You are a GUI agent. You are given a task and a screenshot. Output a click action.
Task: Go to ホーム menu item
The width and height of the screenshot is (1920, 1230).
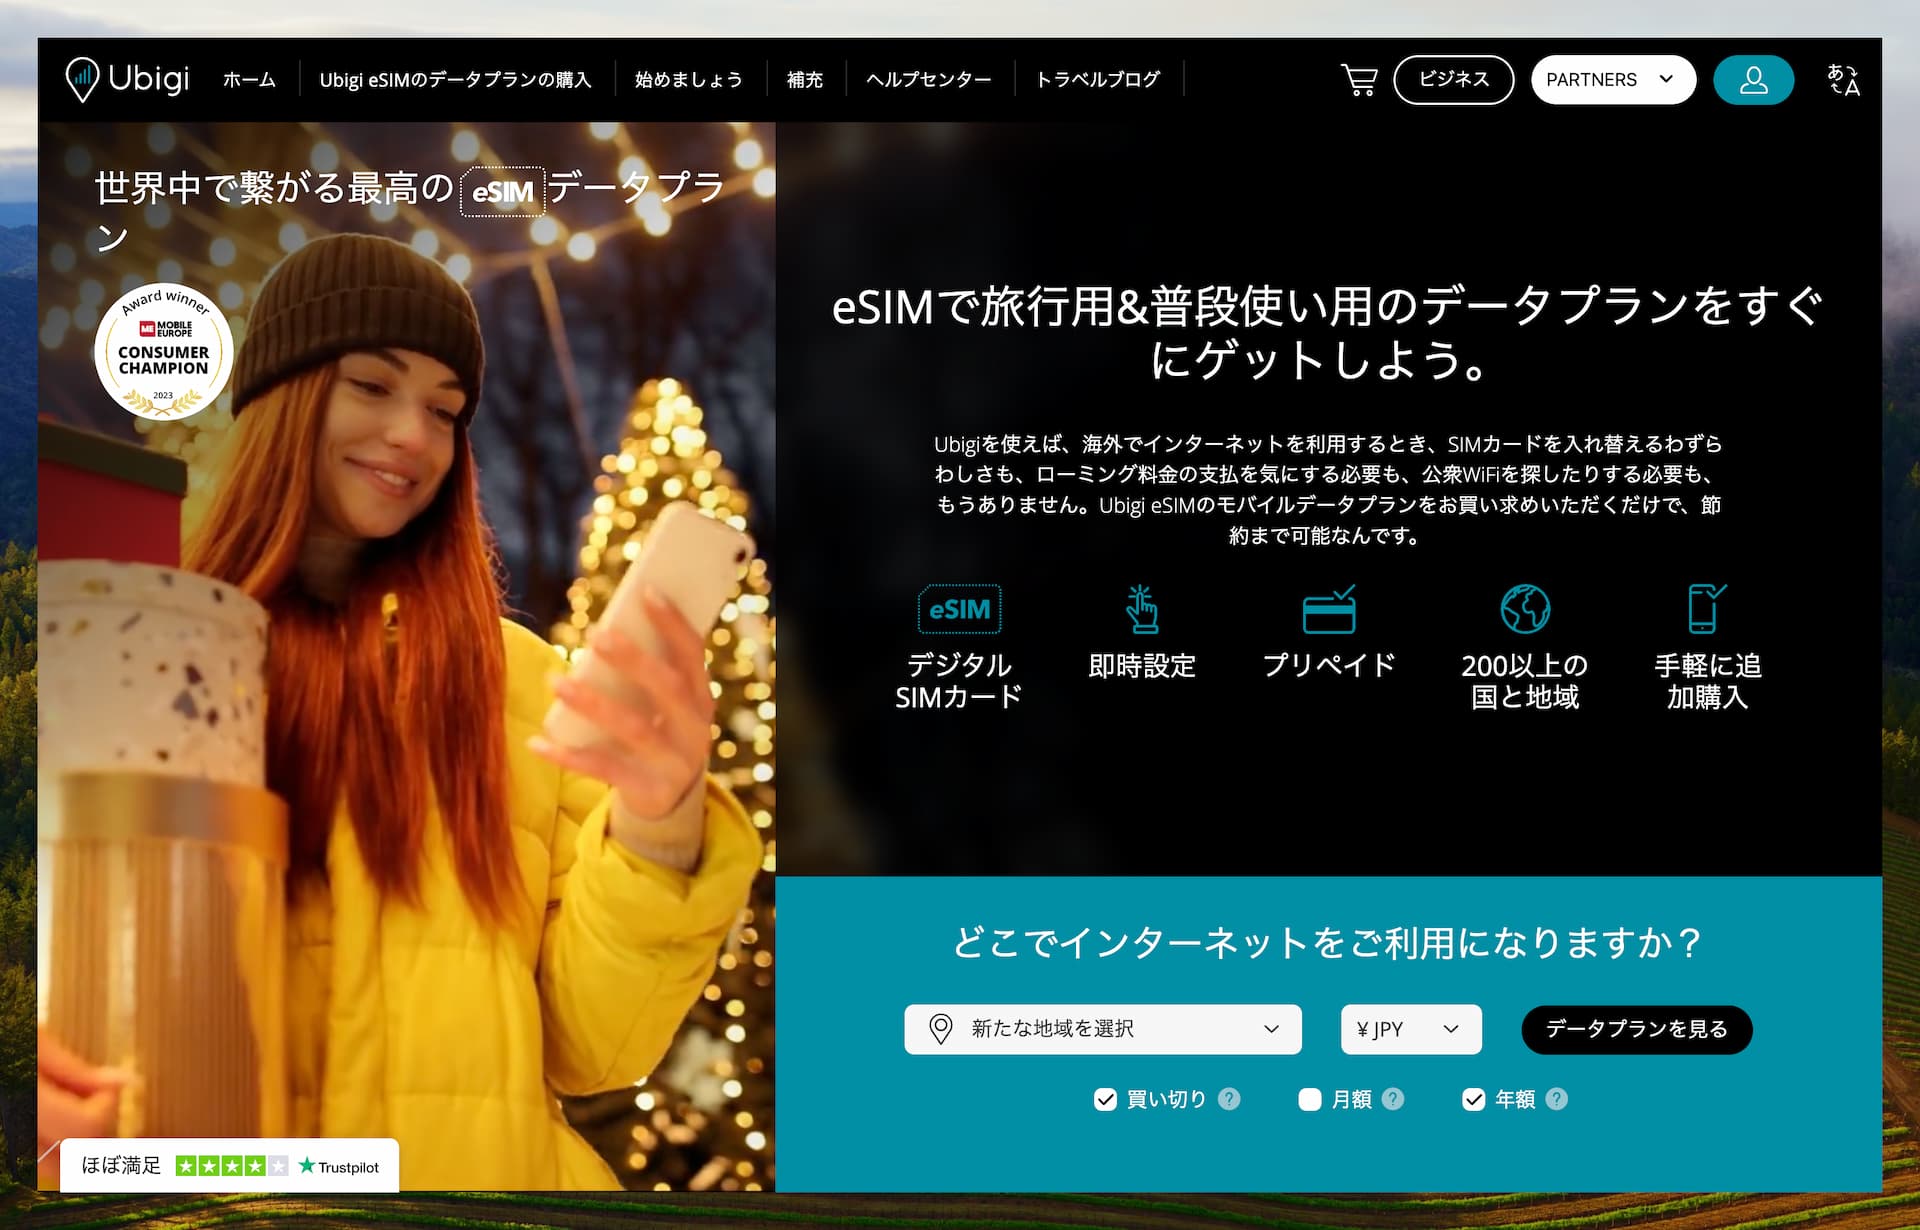249,80
